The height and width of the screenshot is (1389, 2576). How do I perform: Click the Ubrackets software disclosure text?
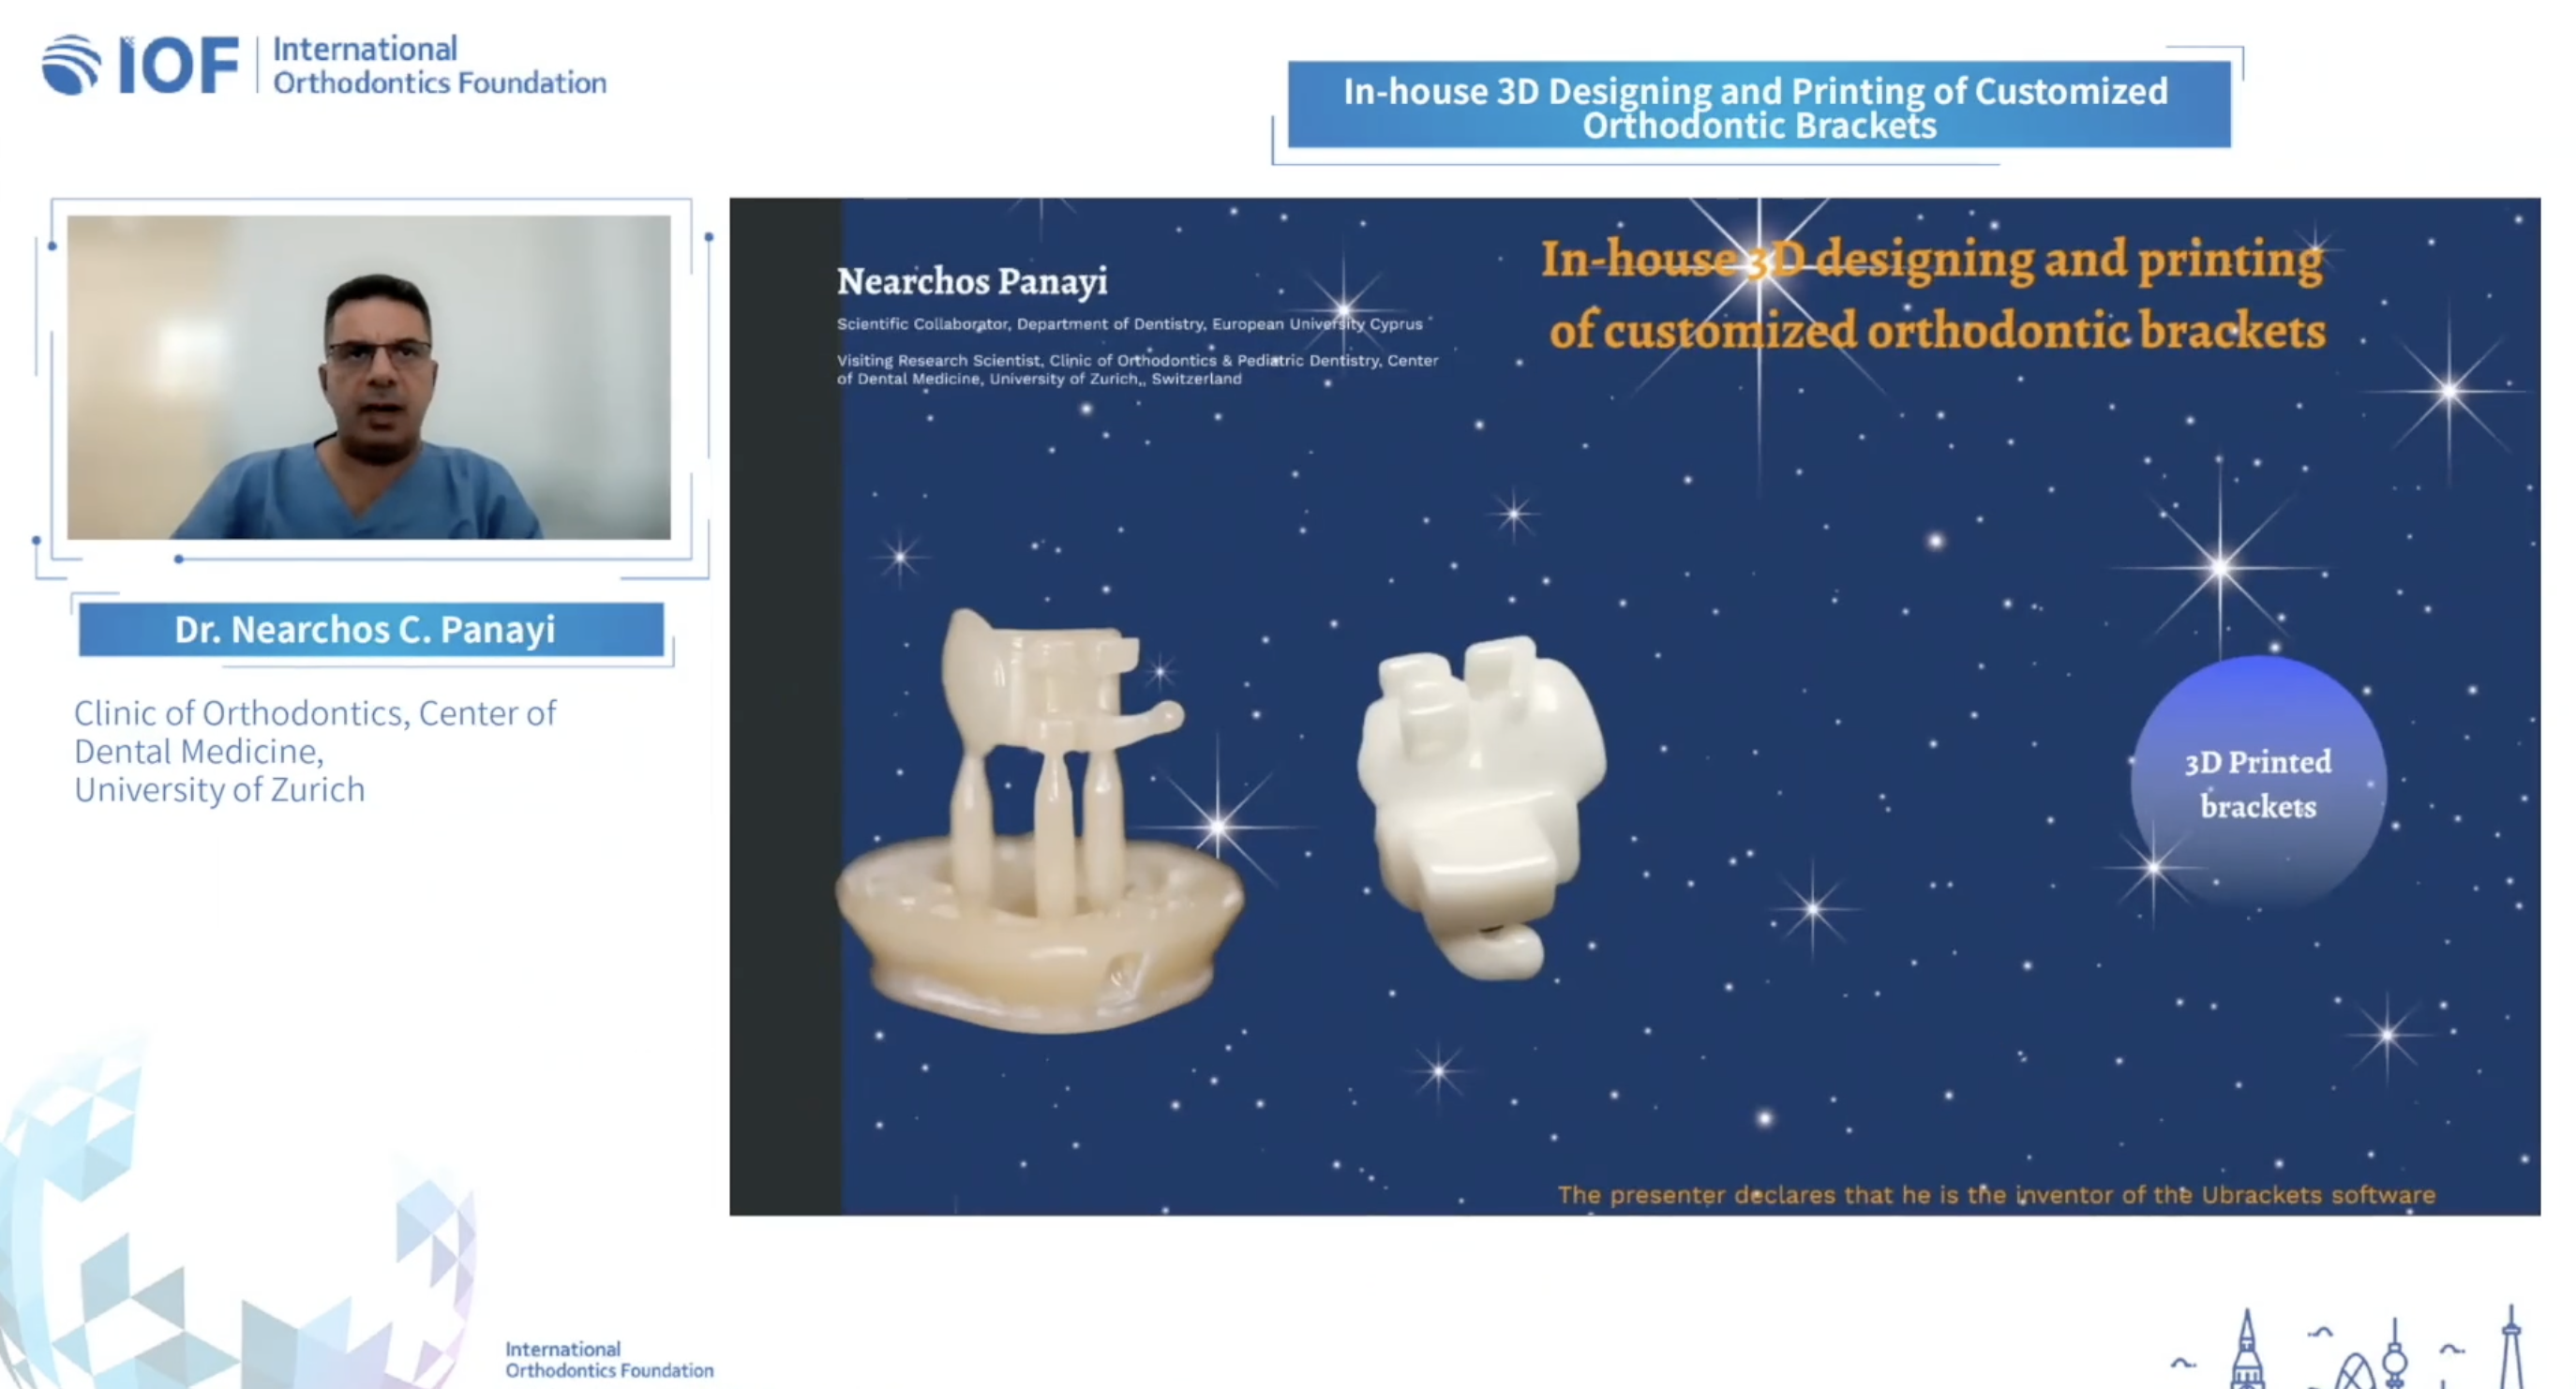(1996, 1194)
